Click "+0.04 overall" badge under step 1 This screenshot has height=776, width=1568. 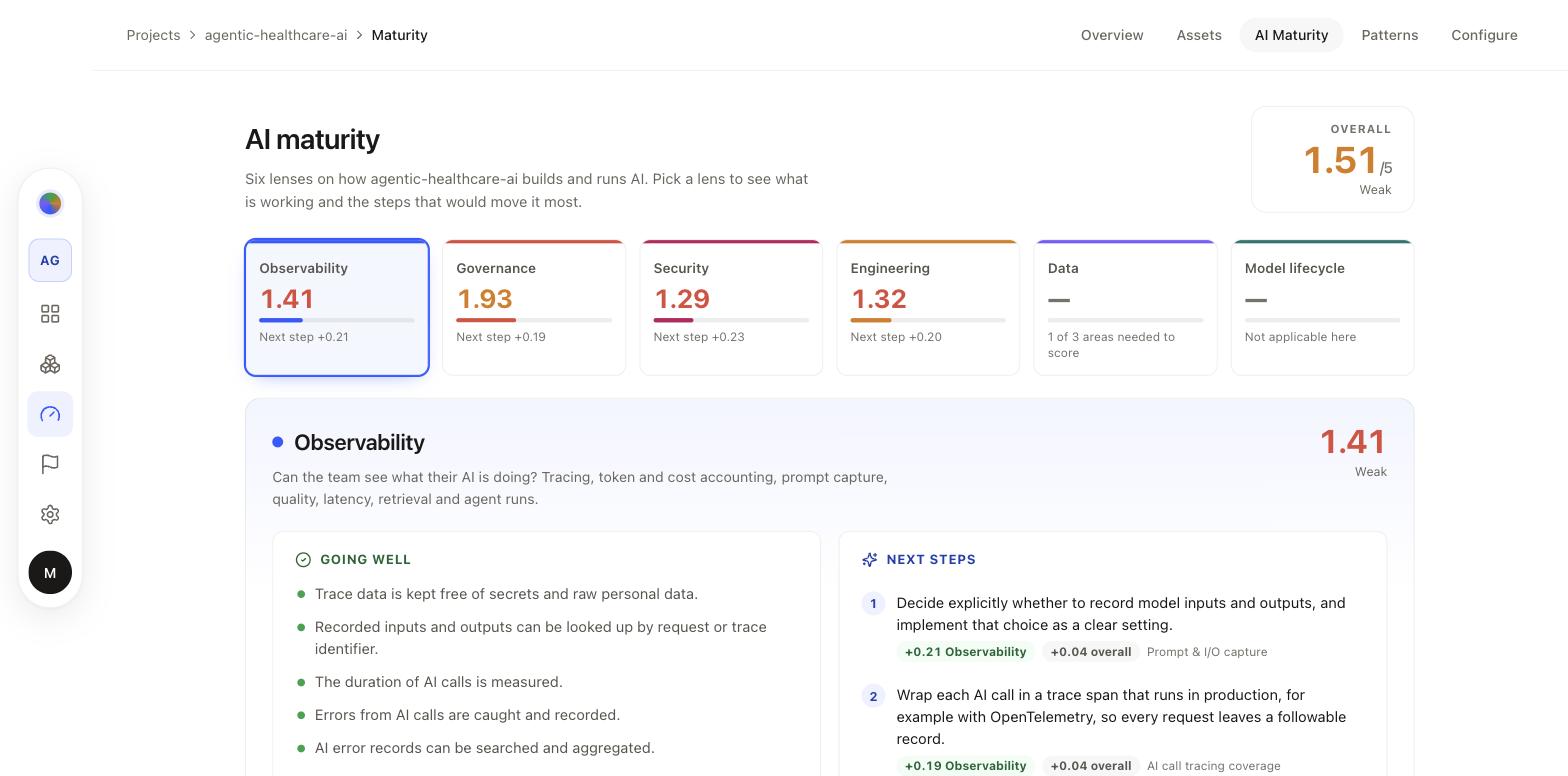[1090, 652]
